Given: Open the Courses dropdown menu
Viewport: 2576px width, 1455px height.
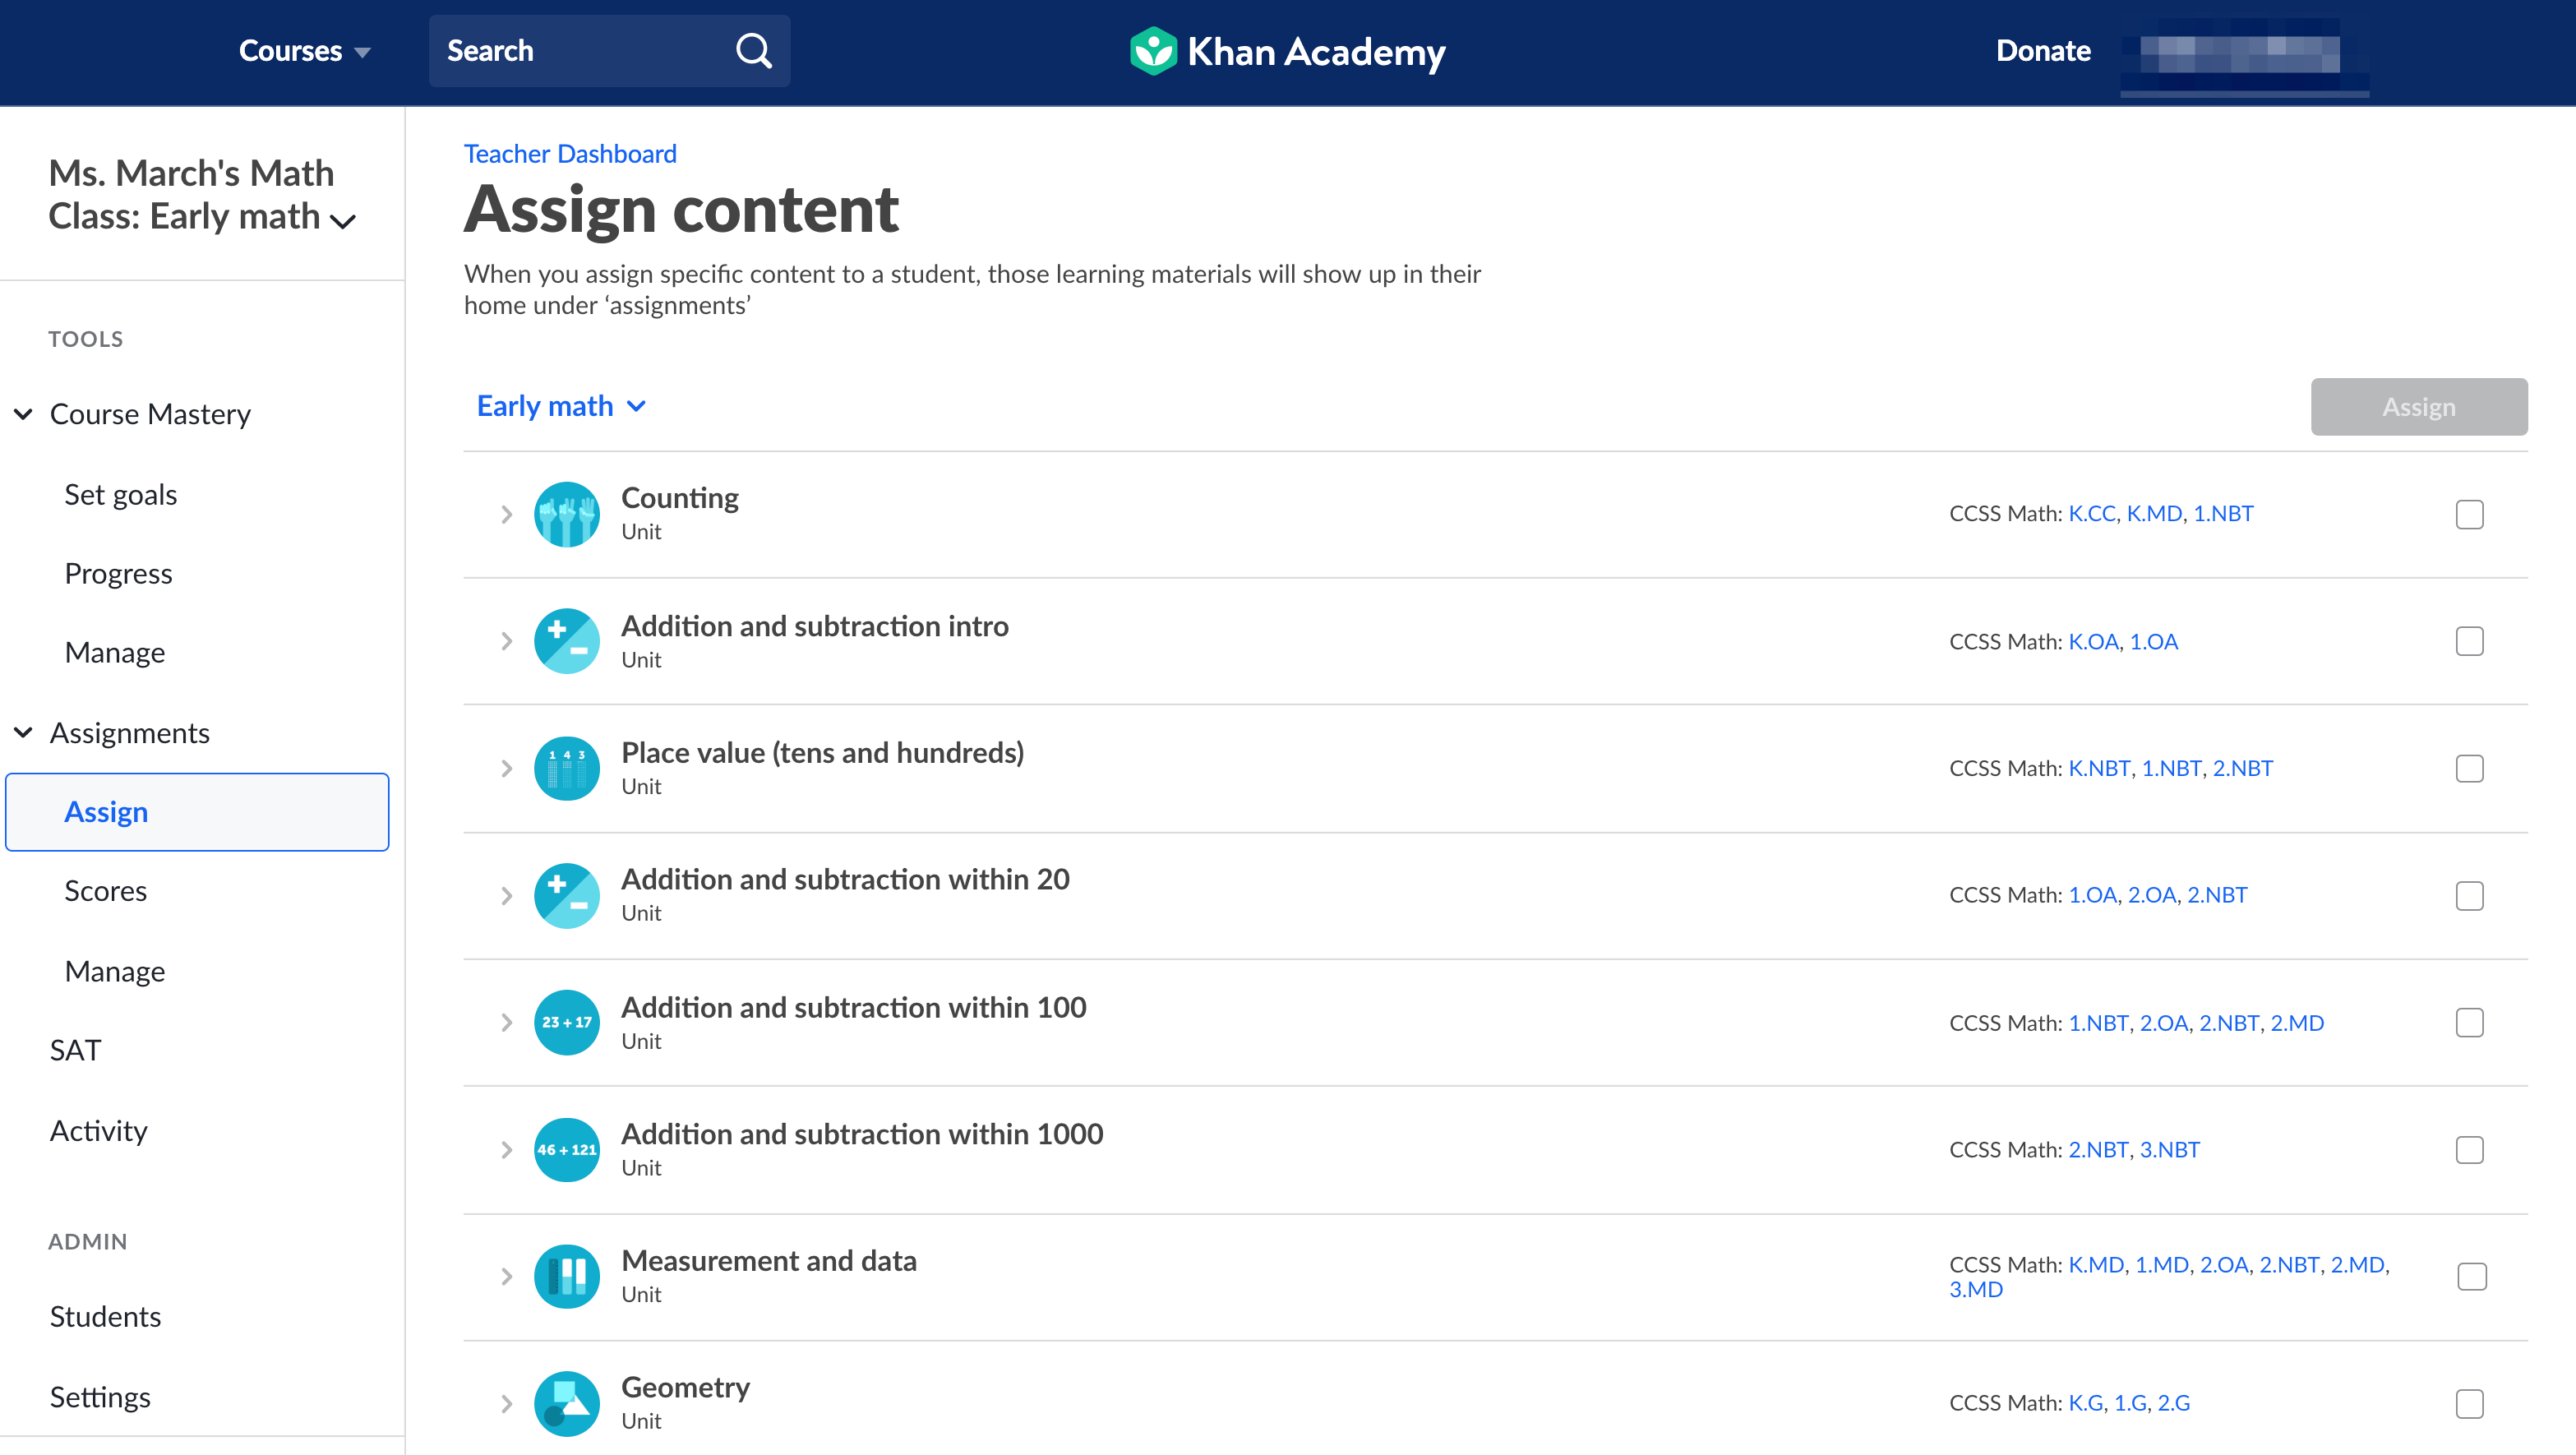Looking at the screenshot, I should [304, 51].
